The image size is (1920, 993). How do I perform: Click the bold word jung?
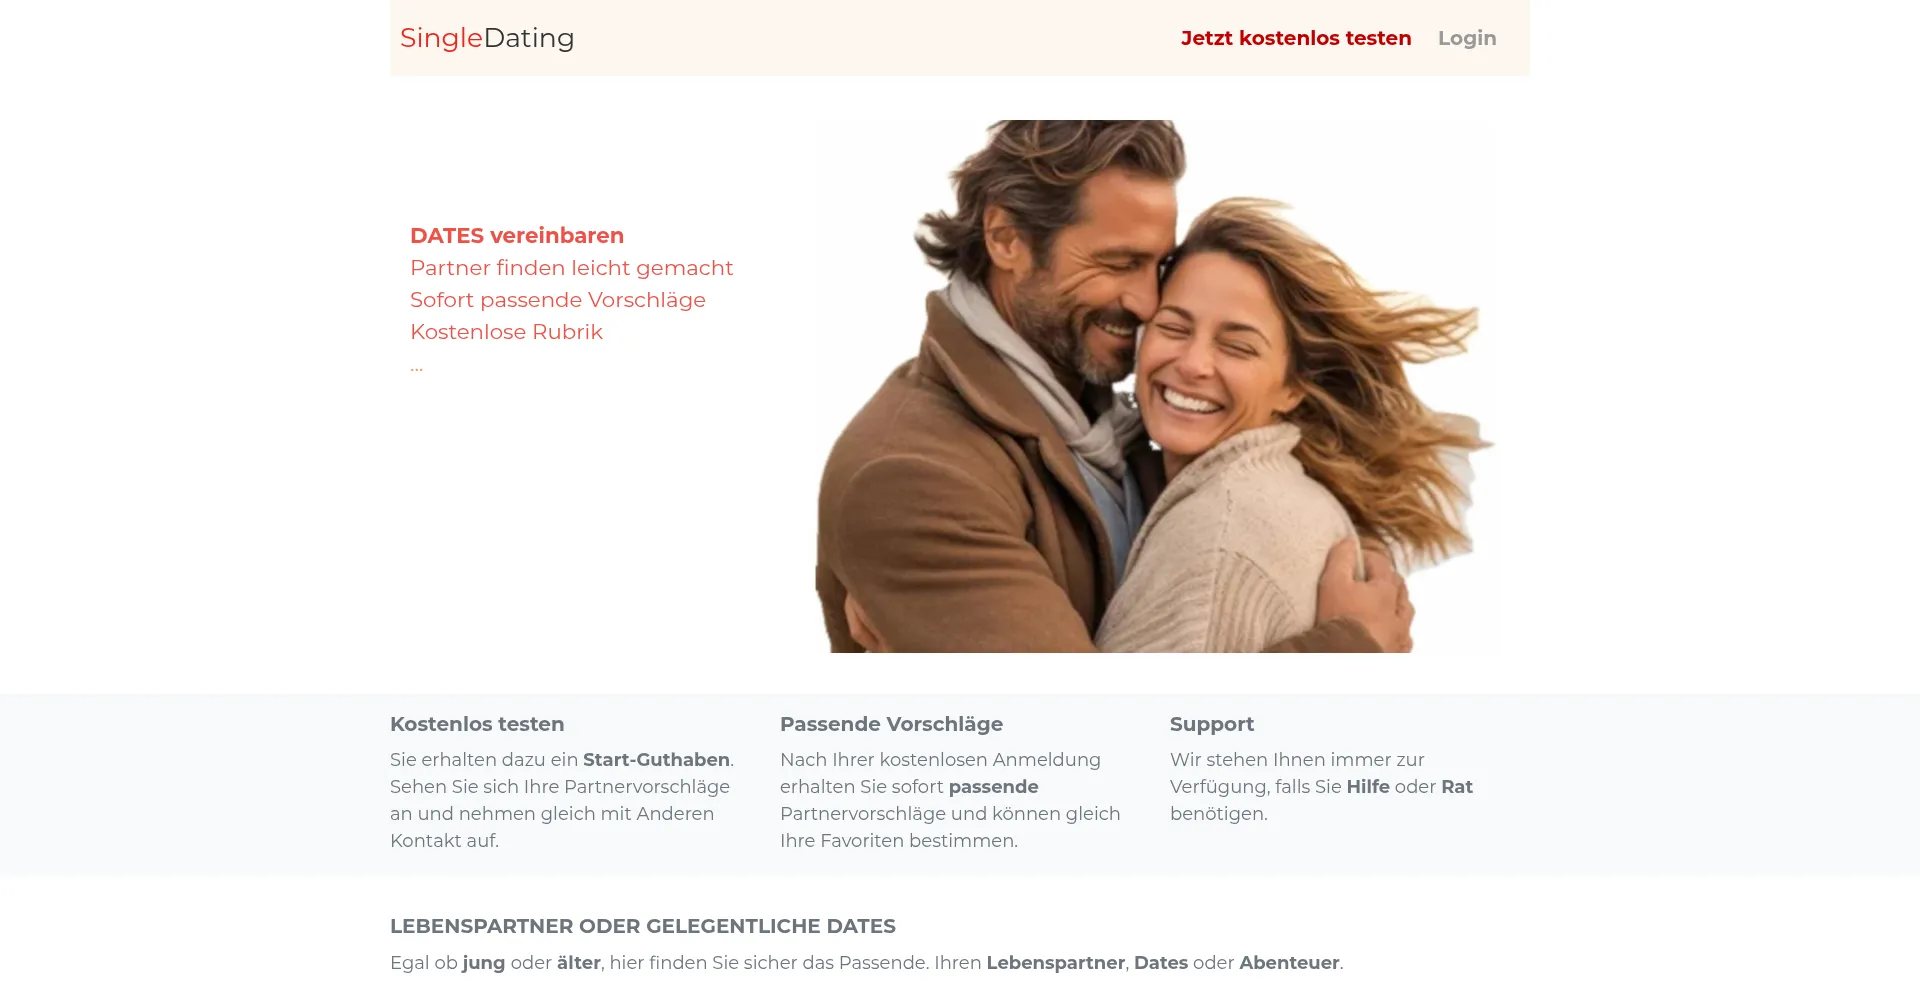(x=483, y=963)
